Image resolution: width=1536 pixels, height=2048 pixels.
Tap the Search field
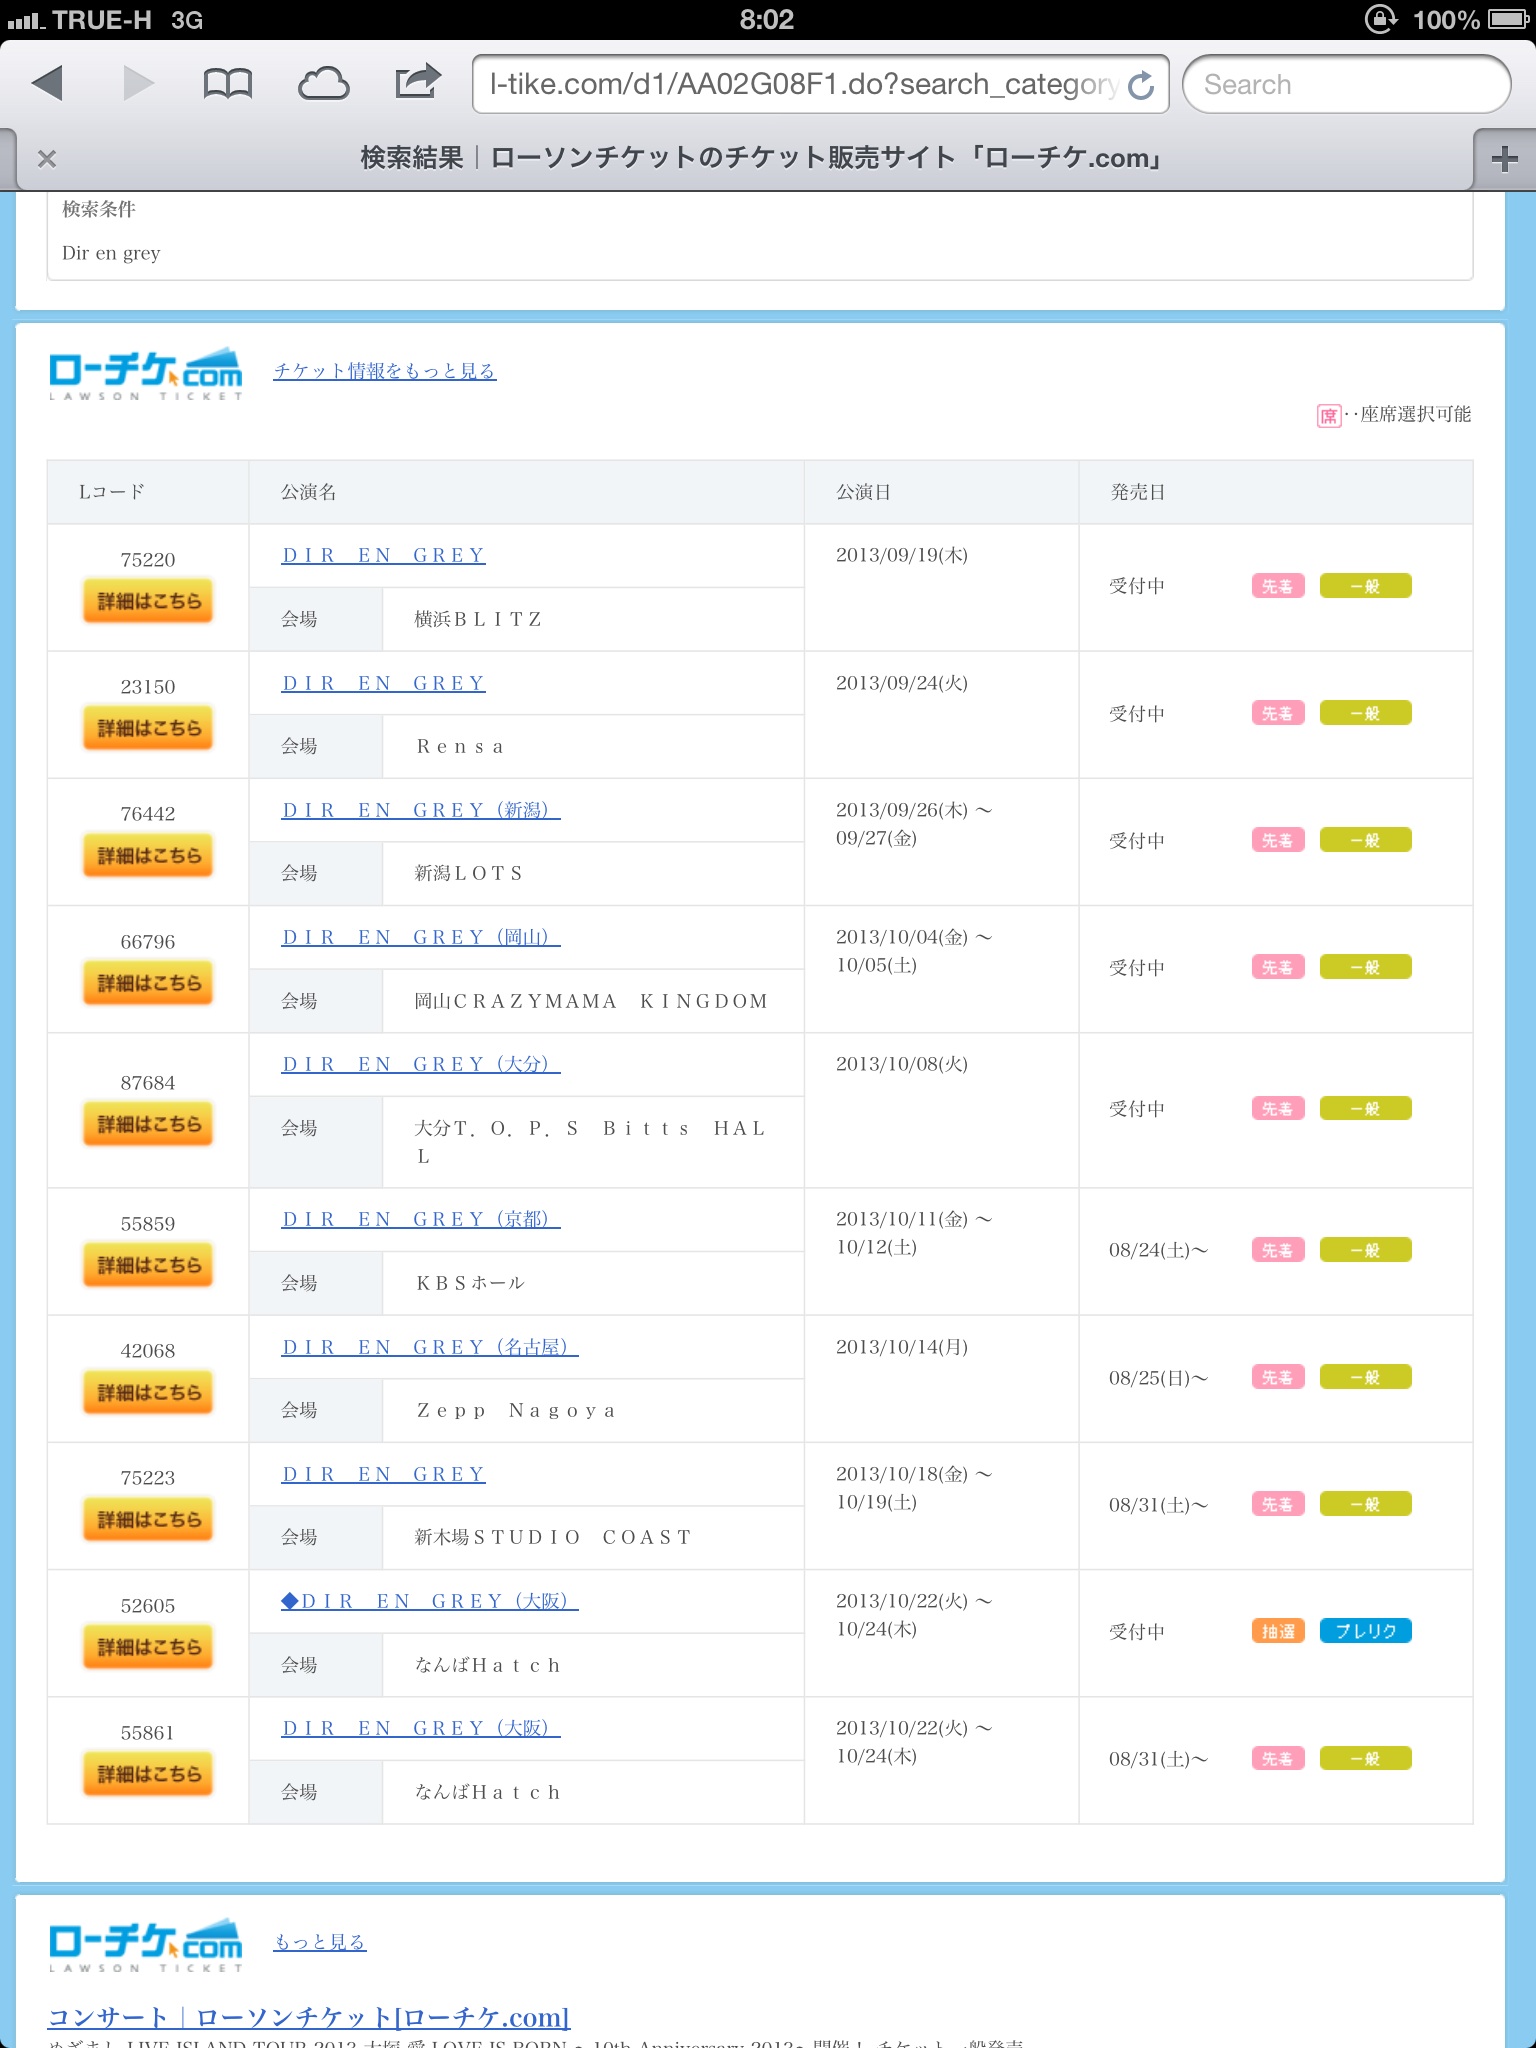pos(1346,84)
